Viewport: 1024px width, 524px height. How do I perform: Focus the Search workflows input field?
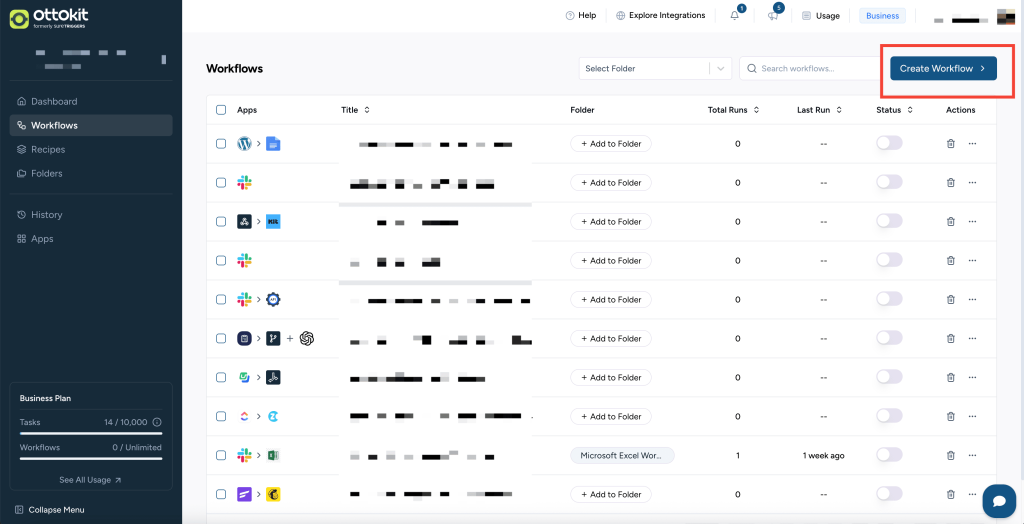(810, 69)
